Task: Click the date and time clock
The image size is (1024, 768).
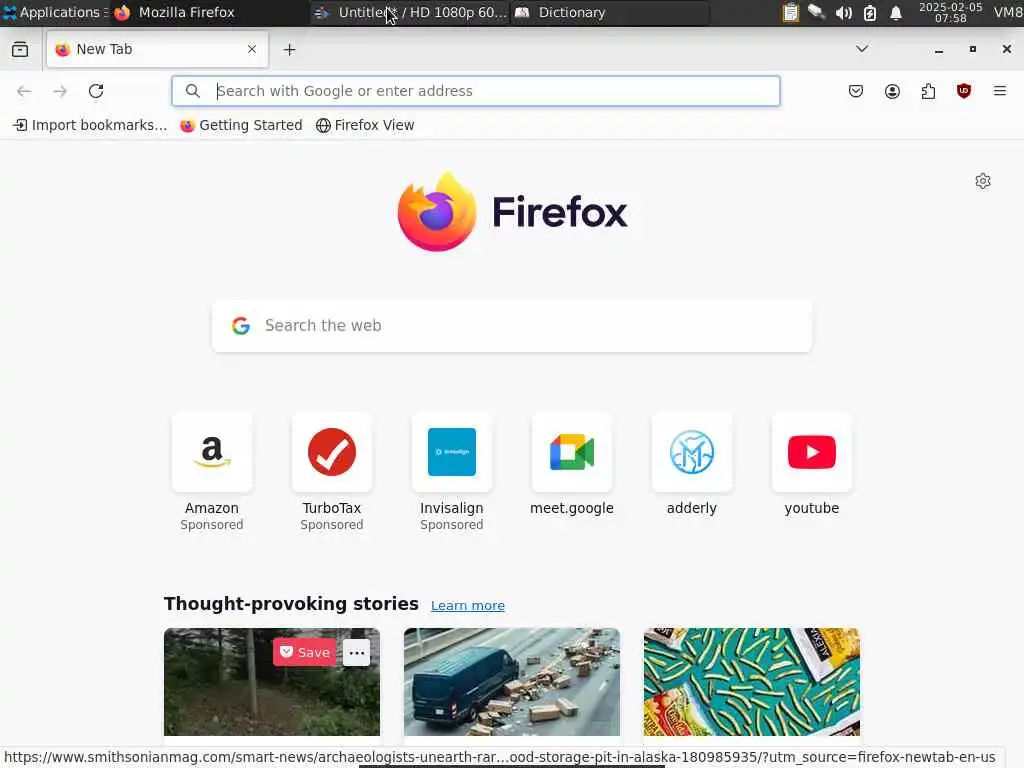Action: pos(950,12)
